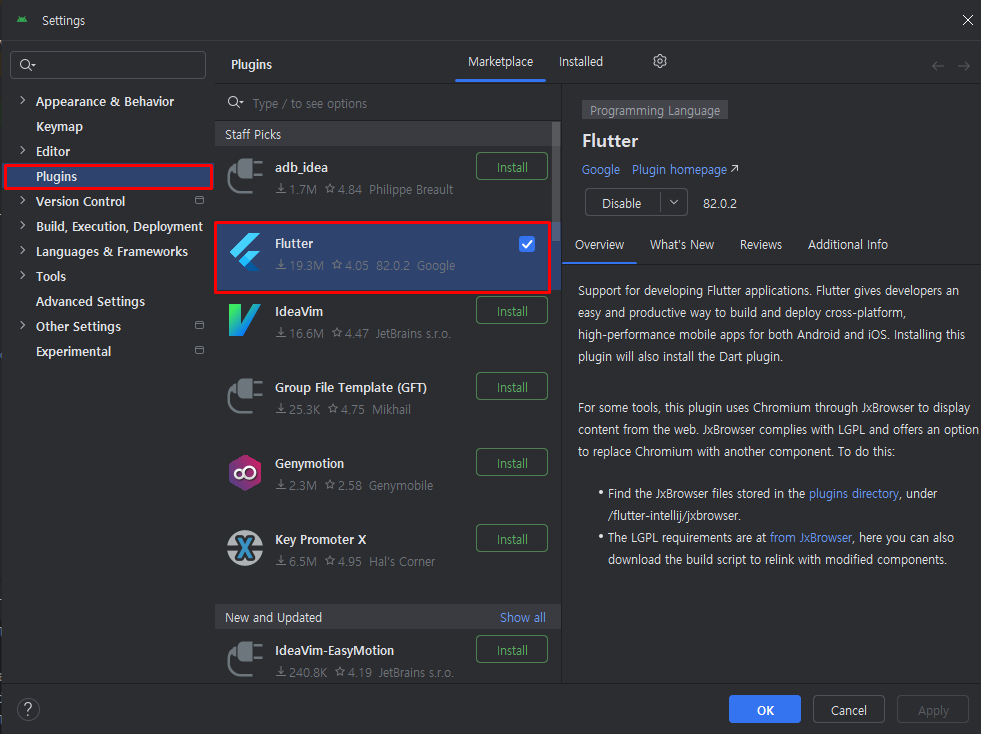981x734 pixels.
Task: Focus the settings search field
Action: [x=108, y=65]
